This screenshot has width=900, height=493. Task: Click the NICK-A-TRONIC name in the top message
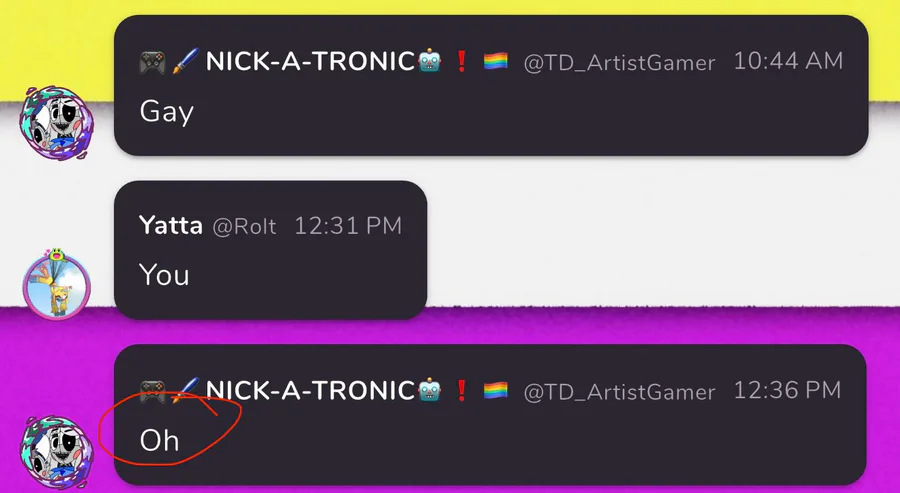tap(311, 61)
